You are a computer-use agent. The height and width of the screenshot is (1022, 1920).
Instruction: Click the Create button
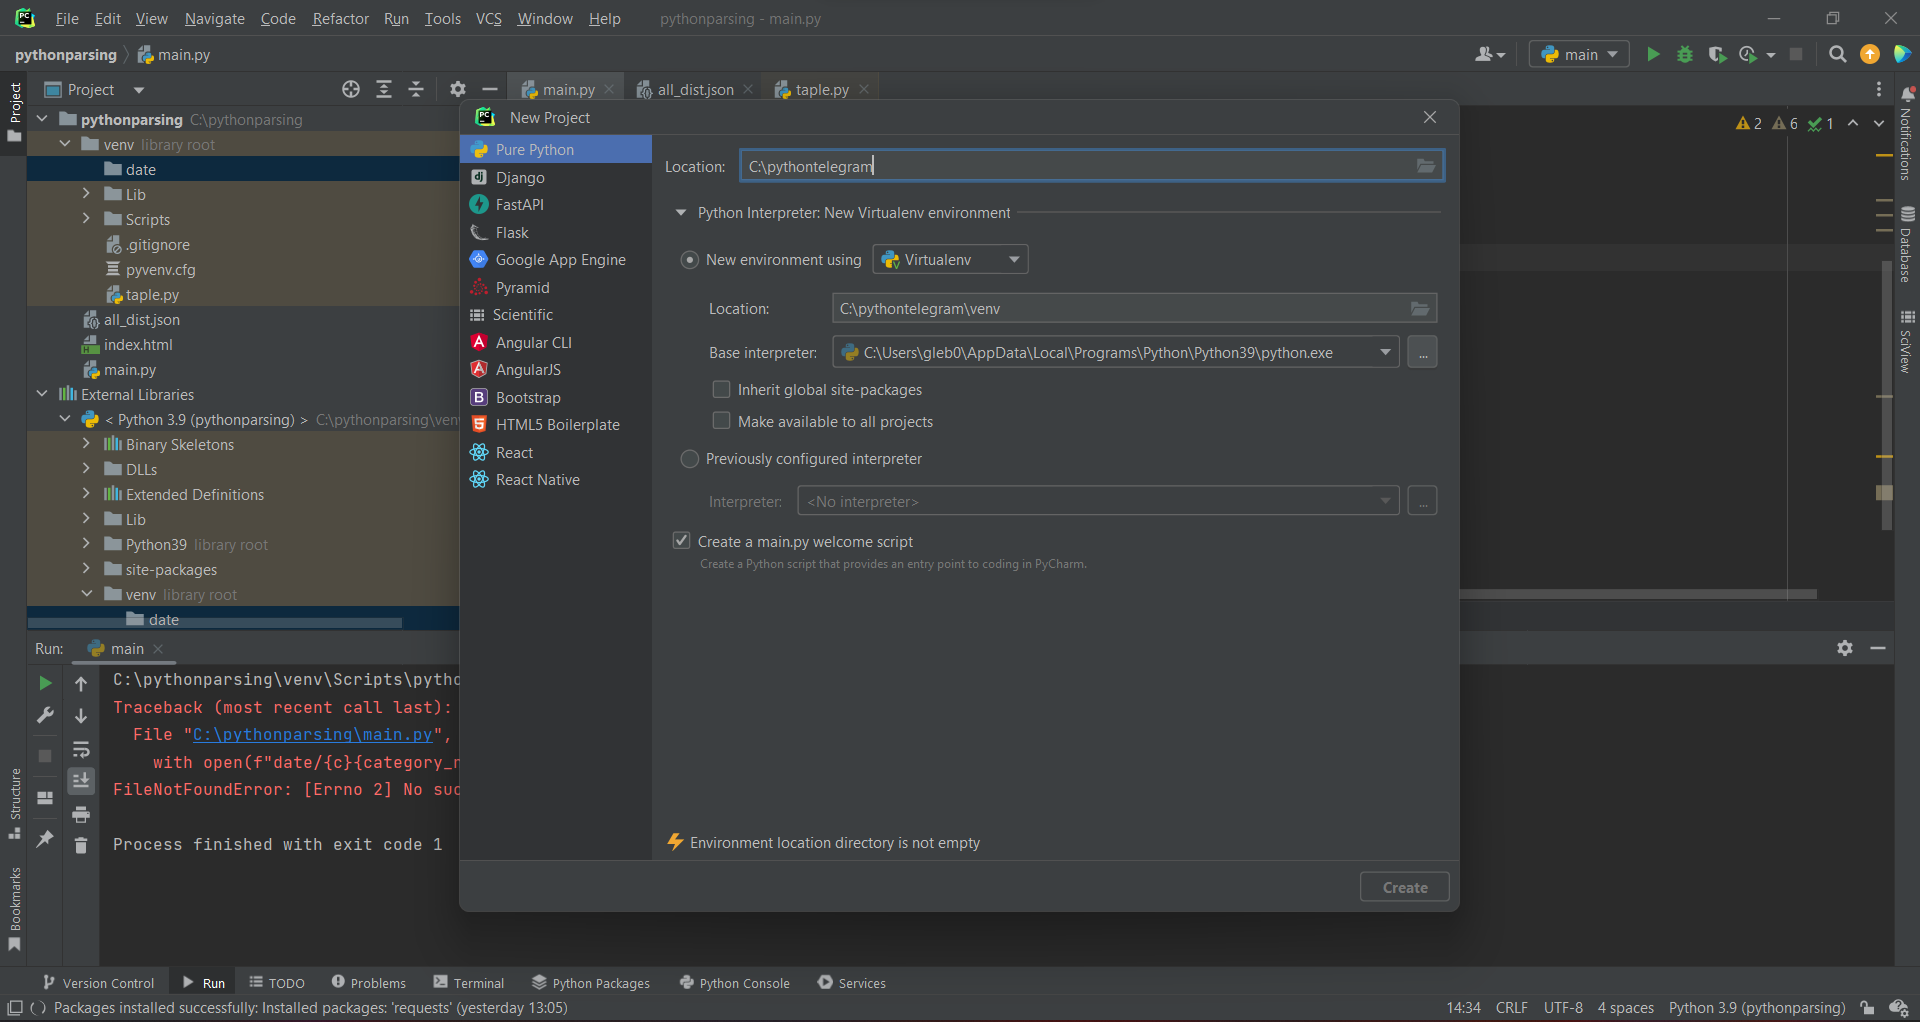click(x=1404, y=887)
